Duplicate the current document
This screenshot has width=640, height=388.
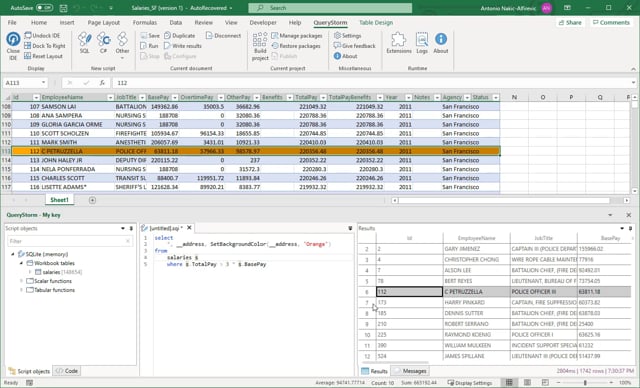[180, 35]
